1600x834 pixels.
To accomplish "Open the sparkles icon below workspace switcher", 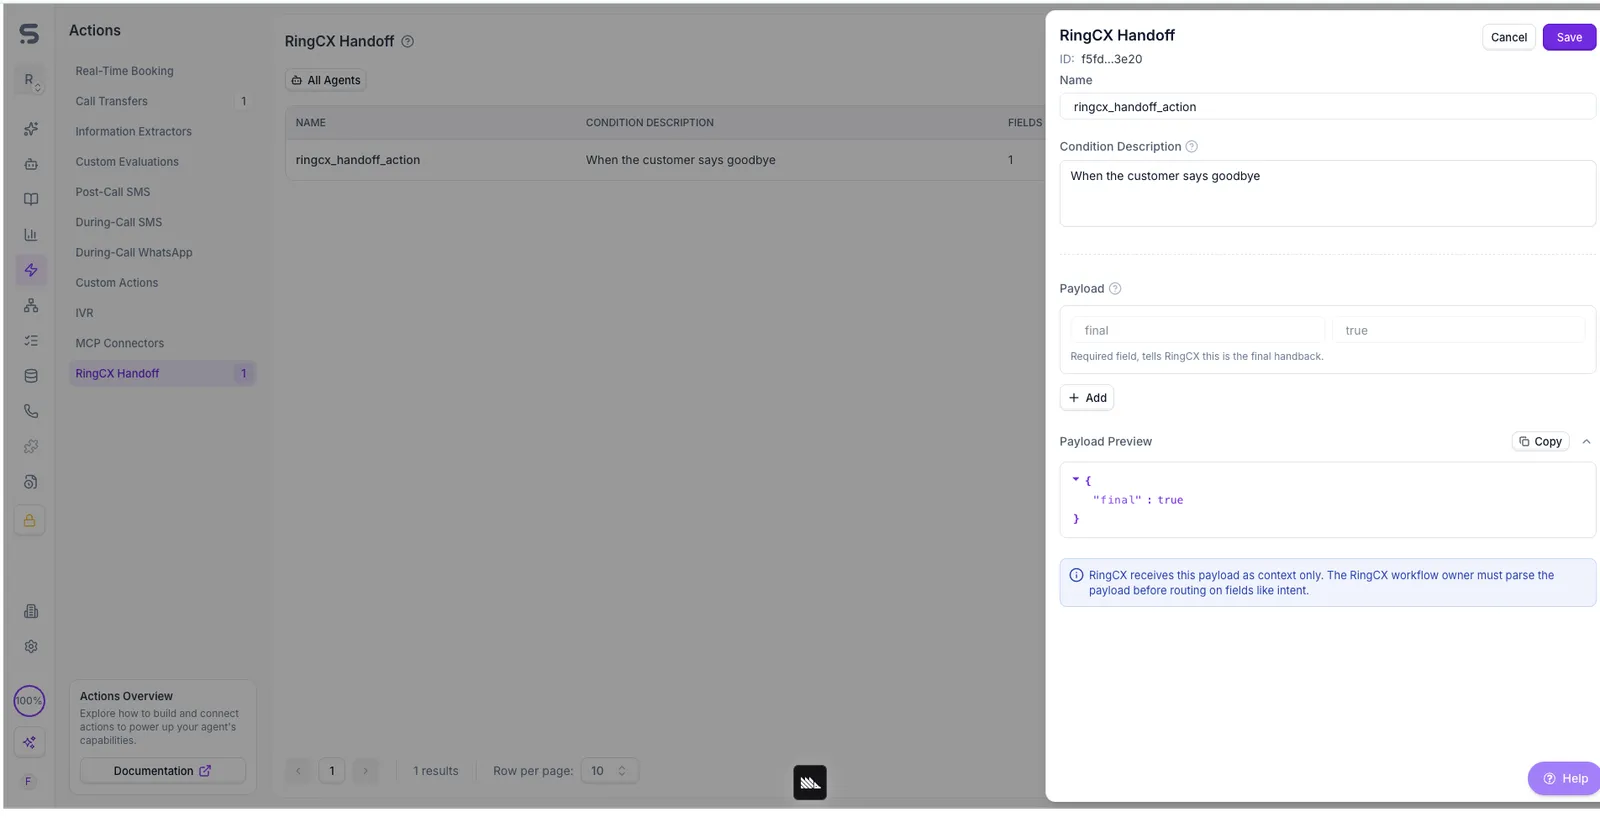I will coord(31,129).
